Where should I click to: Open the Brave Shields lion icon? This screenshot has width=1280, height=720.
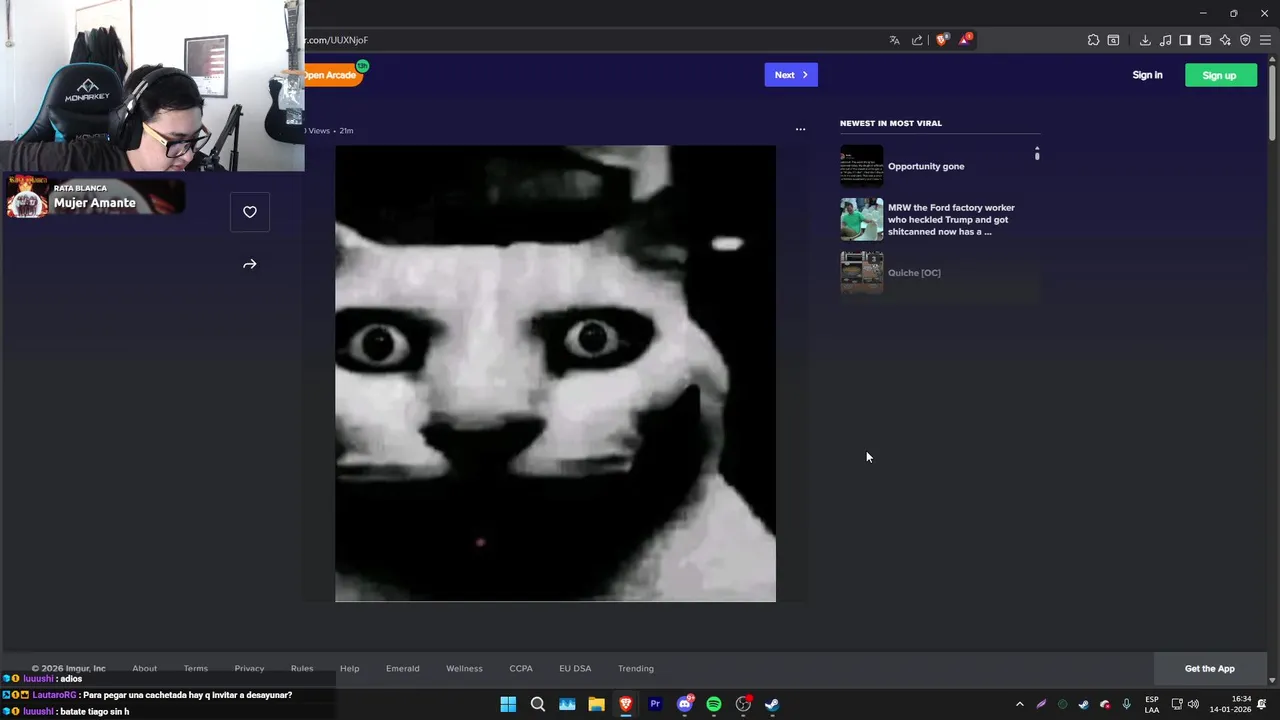941,40
